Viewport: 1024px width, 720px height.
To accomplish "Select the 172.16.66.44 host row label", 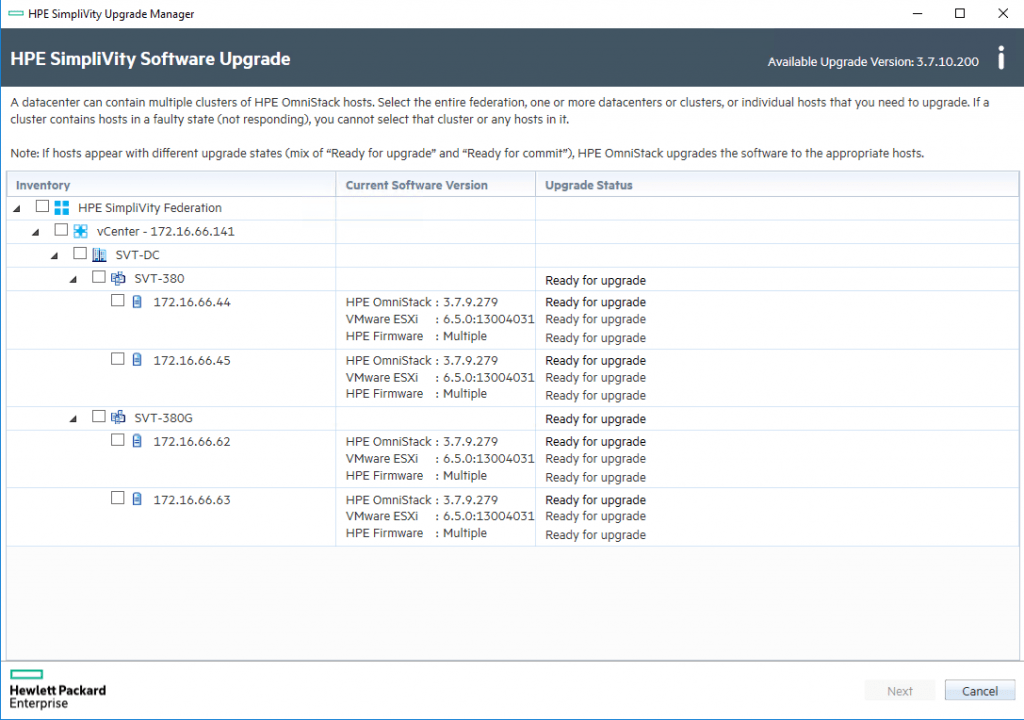I will pyautogui.click(x=192, y=302).
